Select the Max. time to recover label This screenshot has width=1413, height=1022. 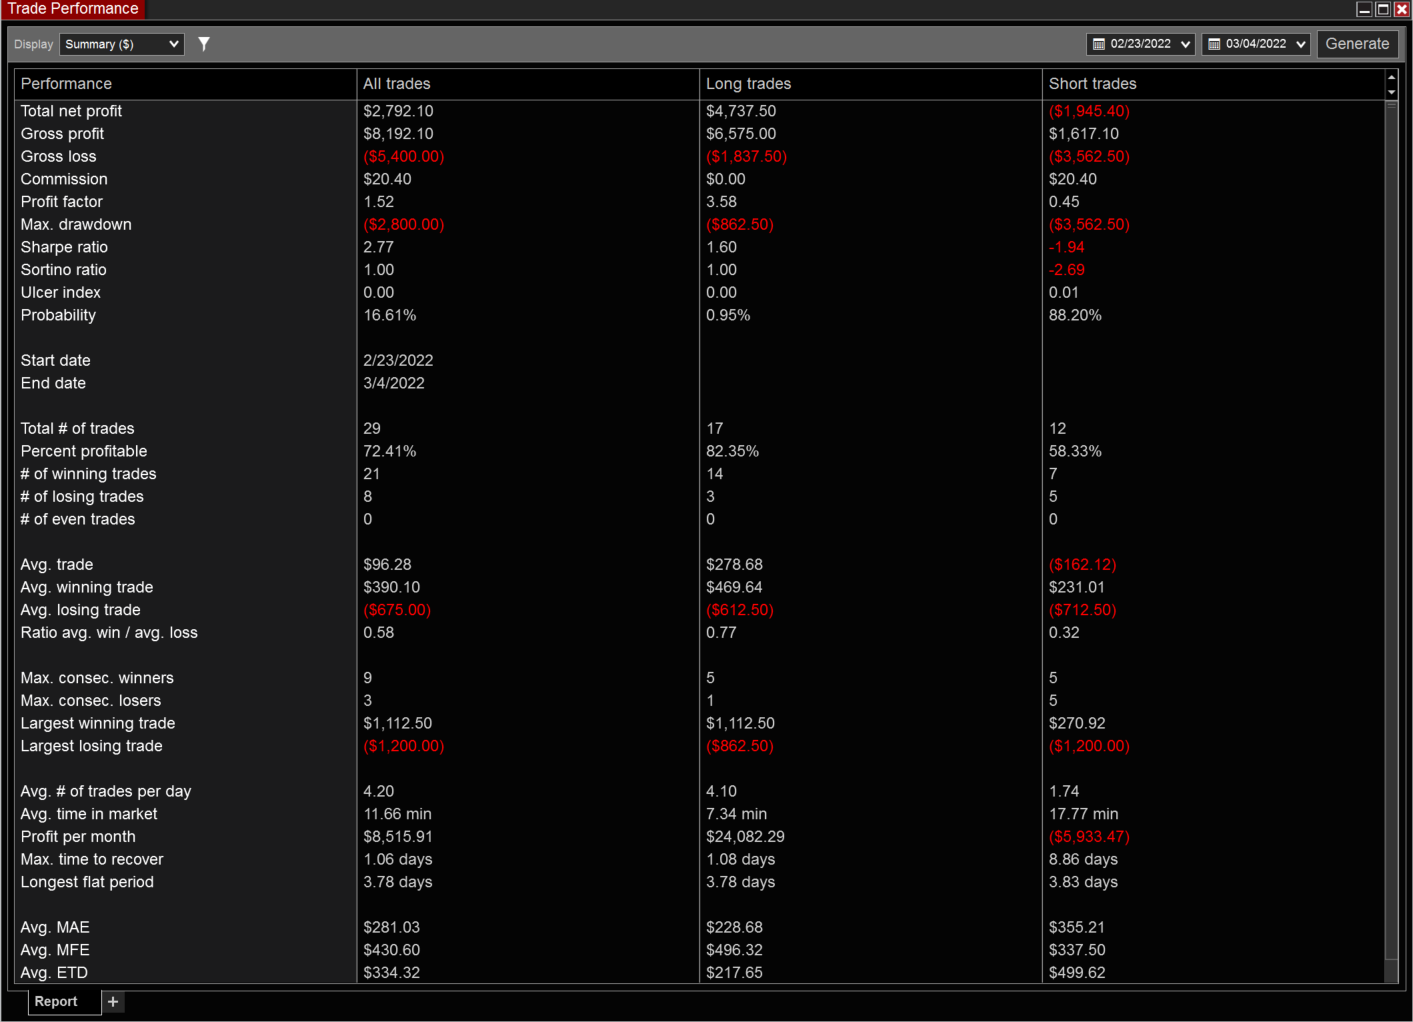coord(92,859)
